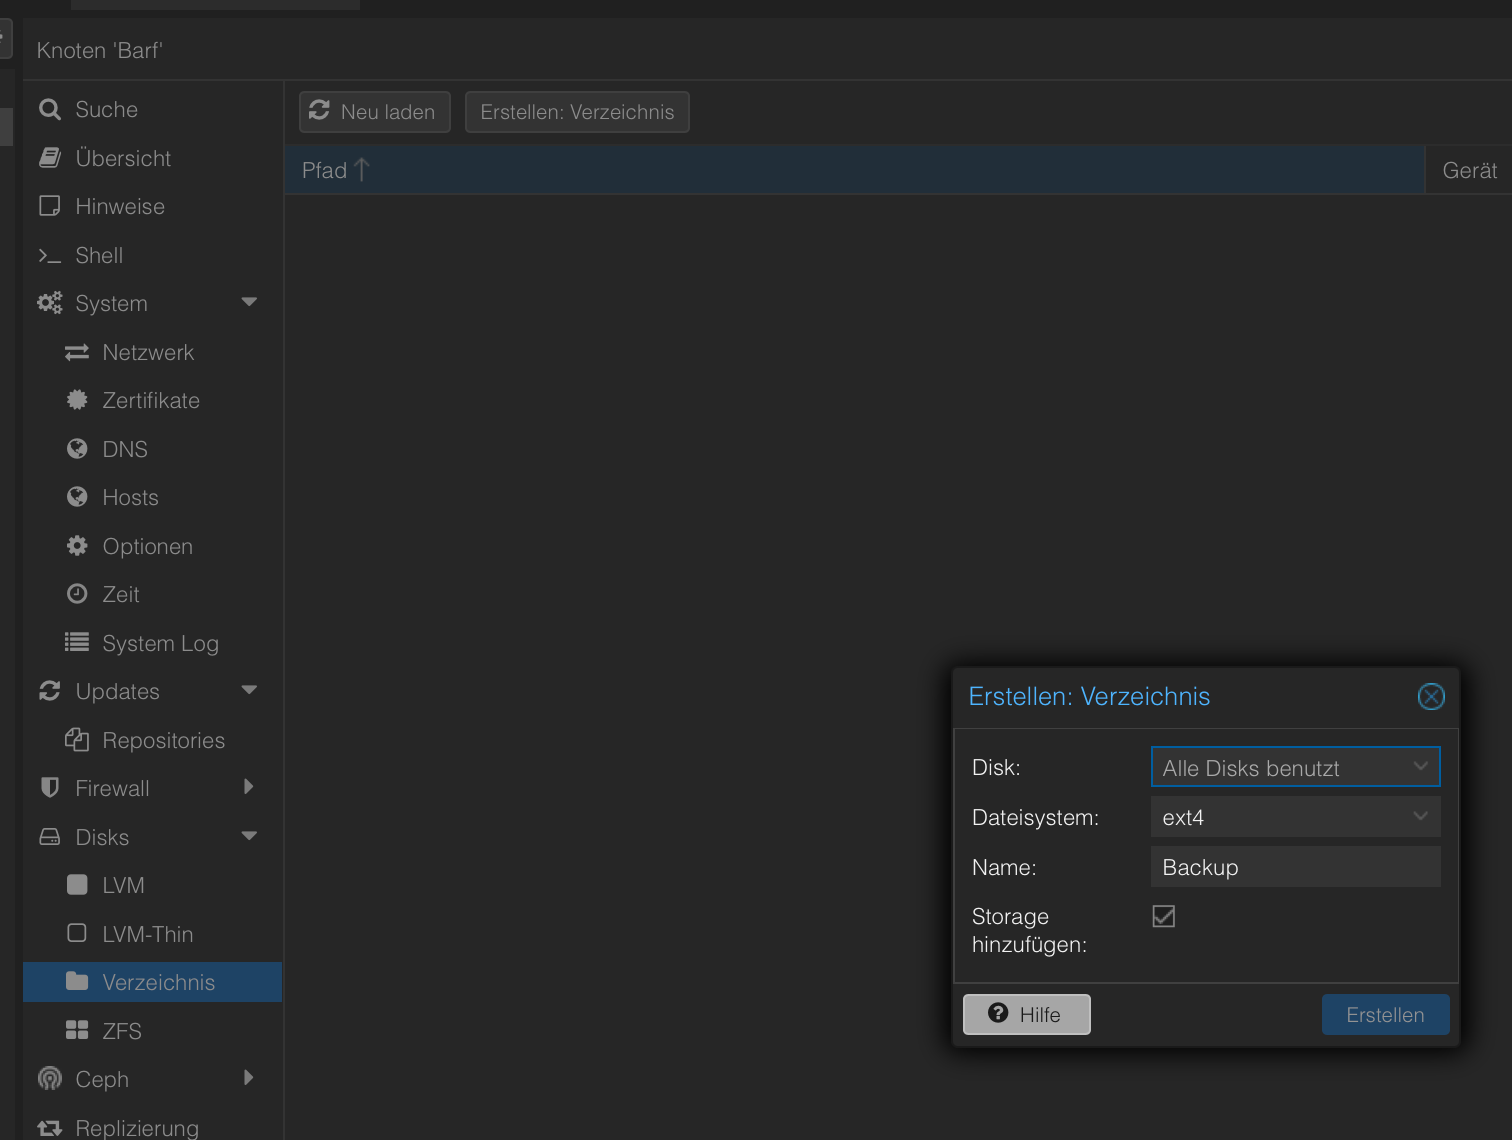Select Netzwerk in the sidebar
The image size is (1512, 1140).
click(x=152, y=352)
